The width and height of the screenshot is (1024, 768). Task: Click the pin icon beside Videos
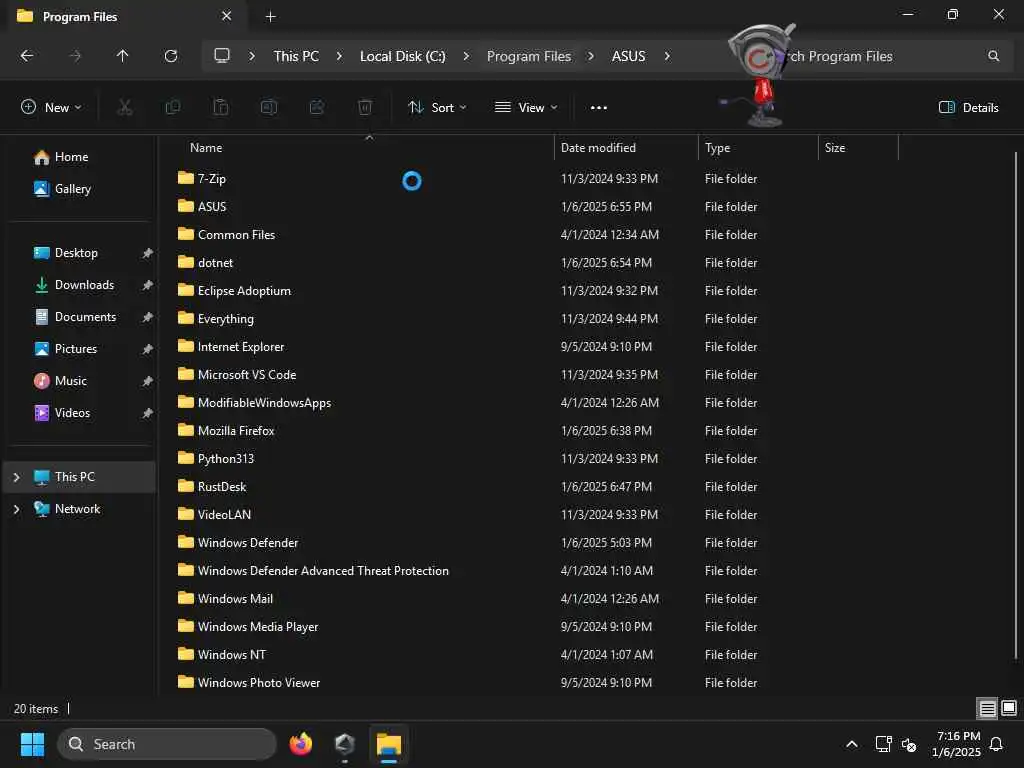[148, 413]
